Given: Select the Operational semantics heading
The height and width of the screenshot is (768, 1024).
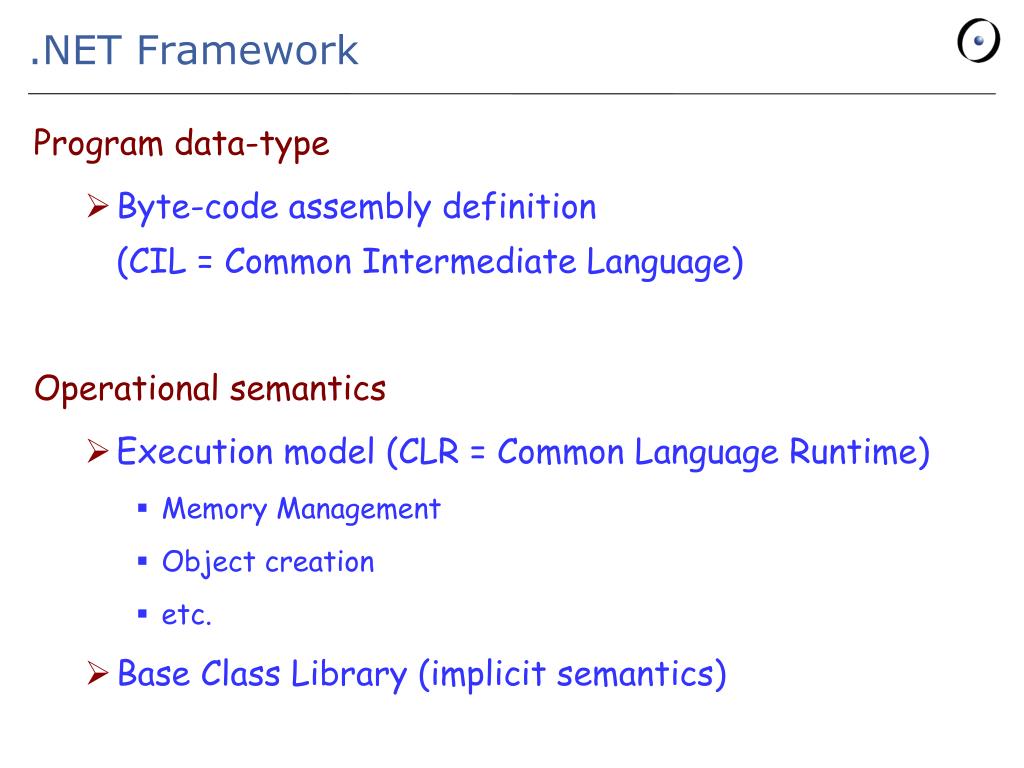Looking at the screenshot, I should tap(210, 389).
